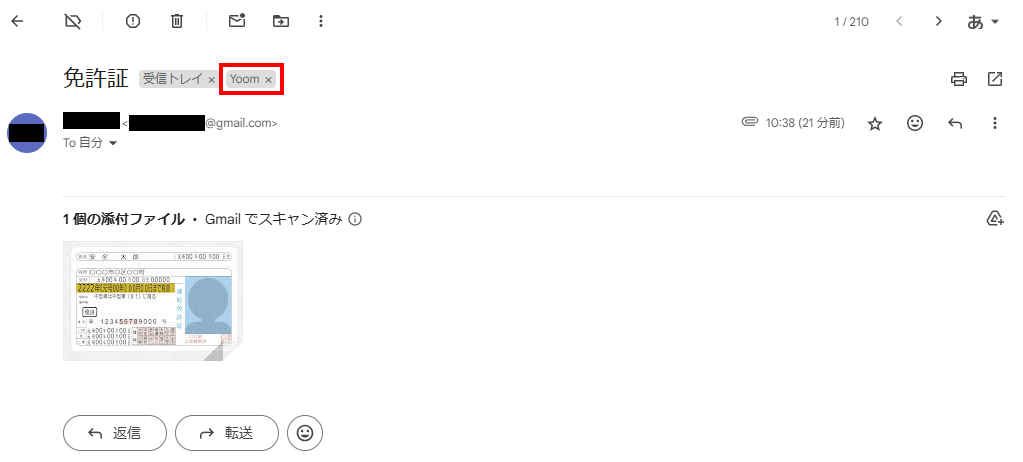The height and width of the screenshot is (462, 1023).
Task: Open message options three-dot menu
Action: coord(994,123)
